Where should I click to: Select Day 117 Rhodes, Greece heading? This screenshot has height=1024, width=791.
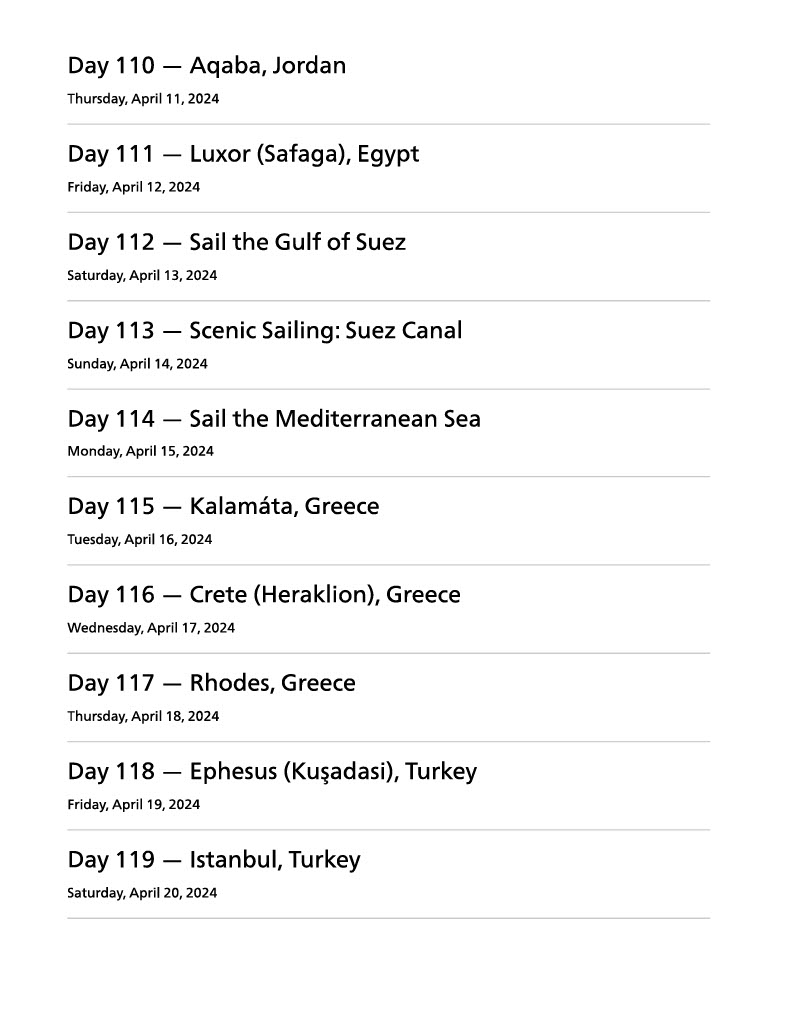point(211,683)
